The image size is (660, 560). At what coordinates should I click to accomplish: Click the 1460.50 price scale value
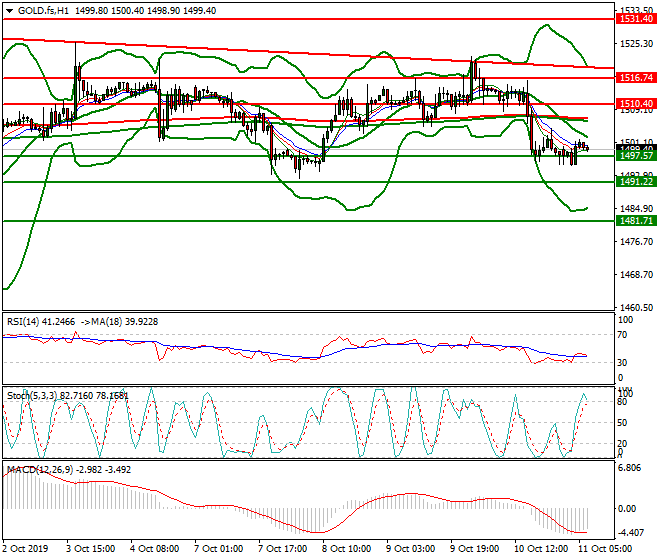(636, 308)
